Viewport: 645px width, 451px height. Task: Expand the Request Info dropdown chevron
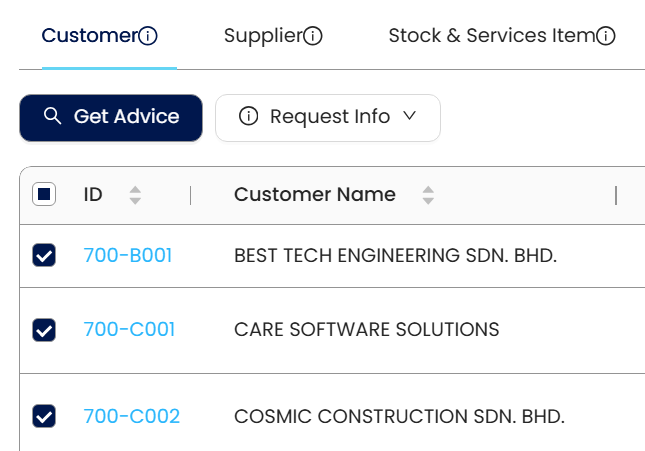tap(409, 117)
